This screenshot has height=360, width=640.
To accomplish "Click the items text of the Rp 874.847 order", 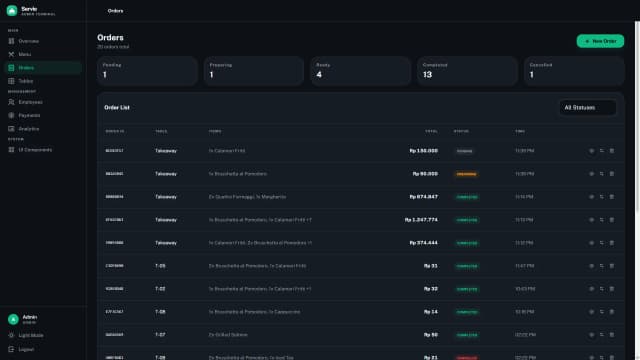I will pyautogui.click(x=247, y=197).
